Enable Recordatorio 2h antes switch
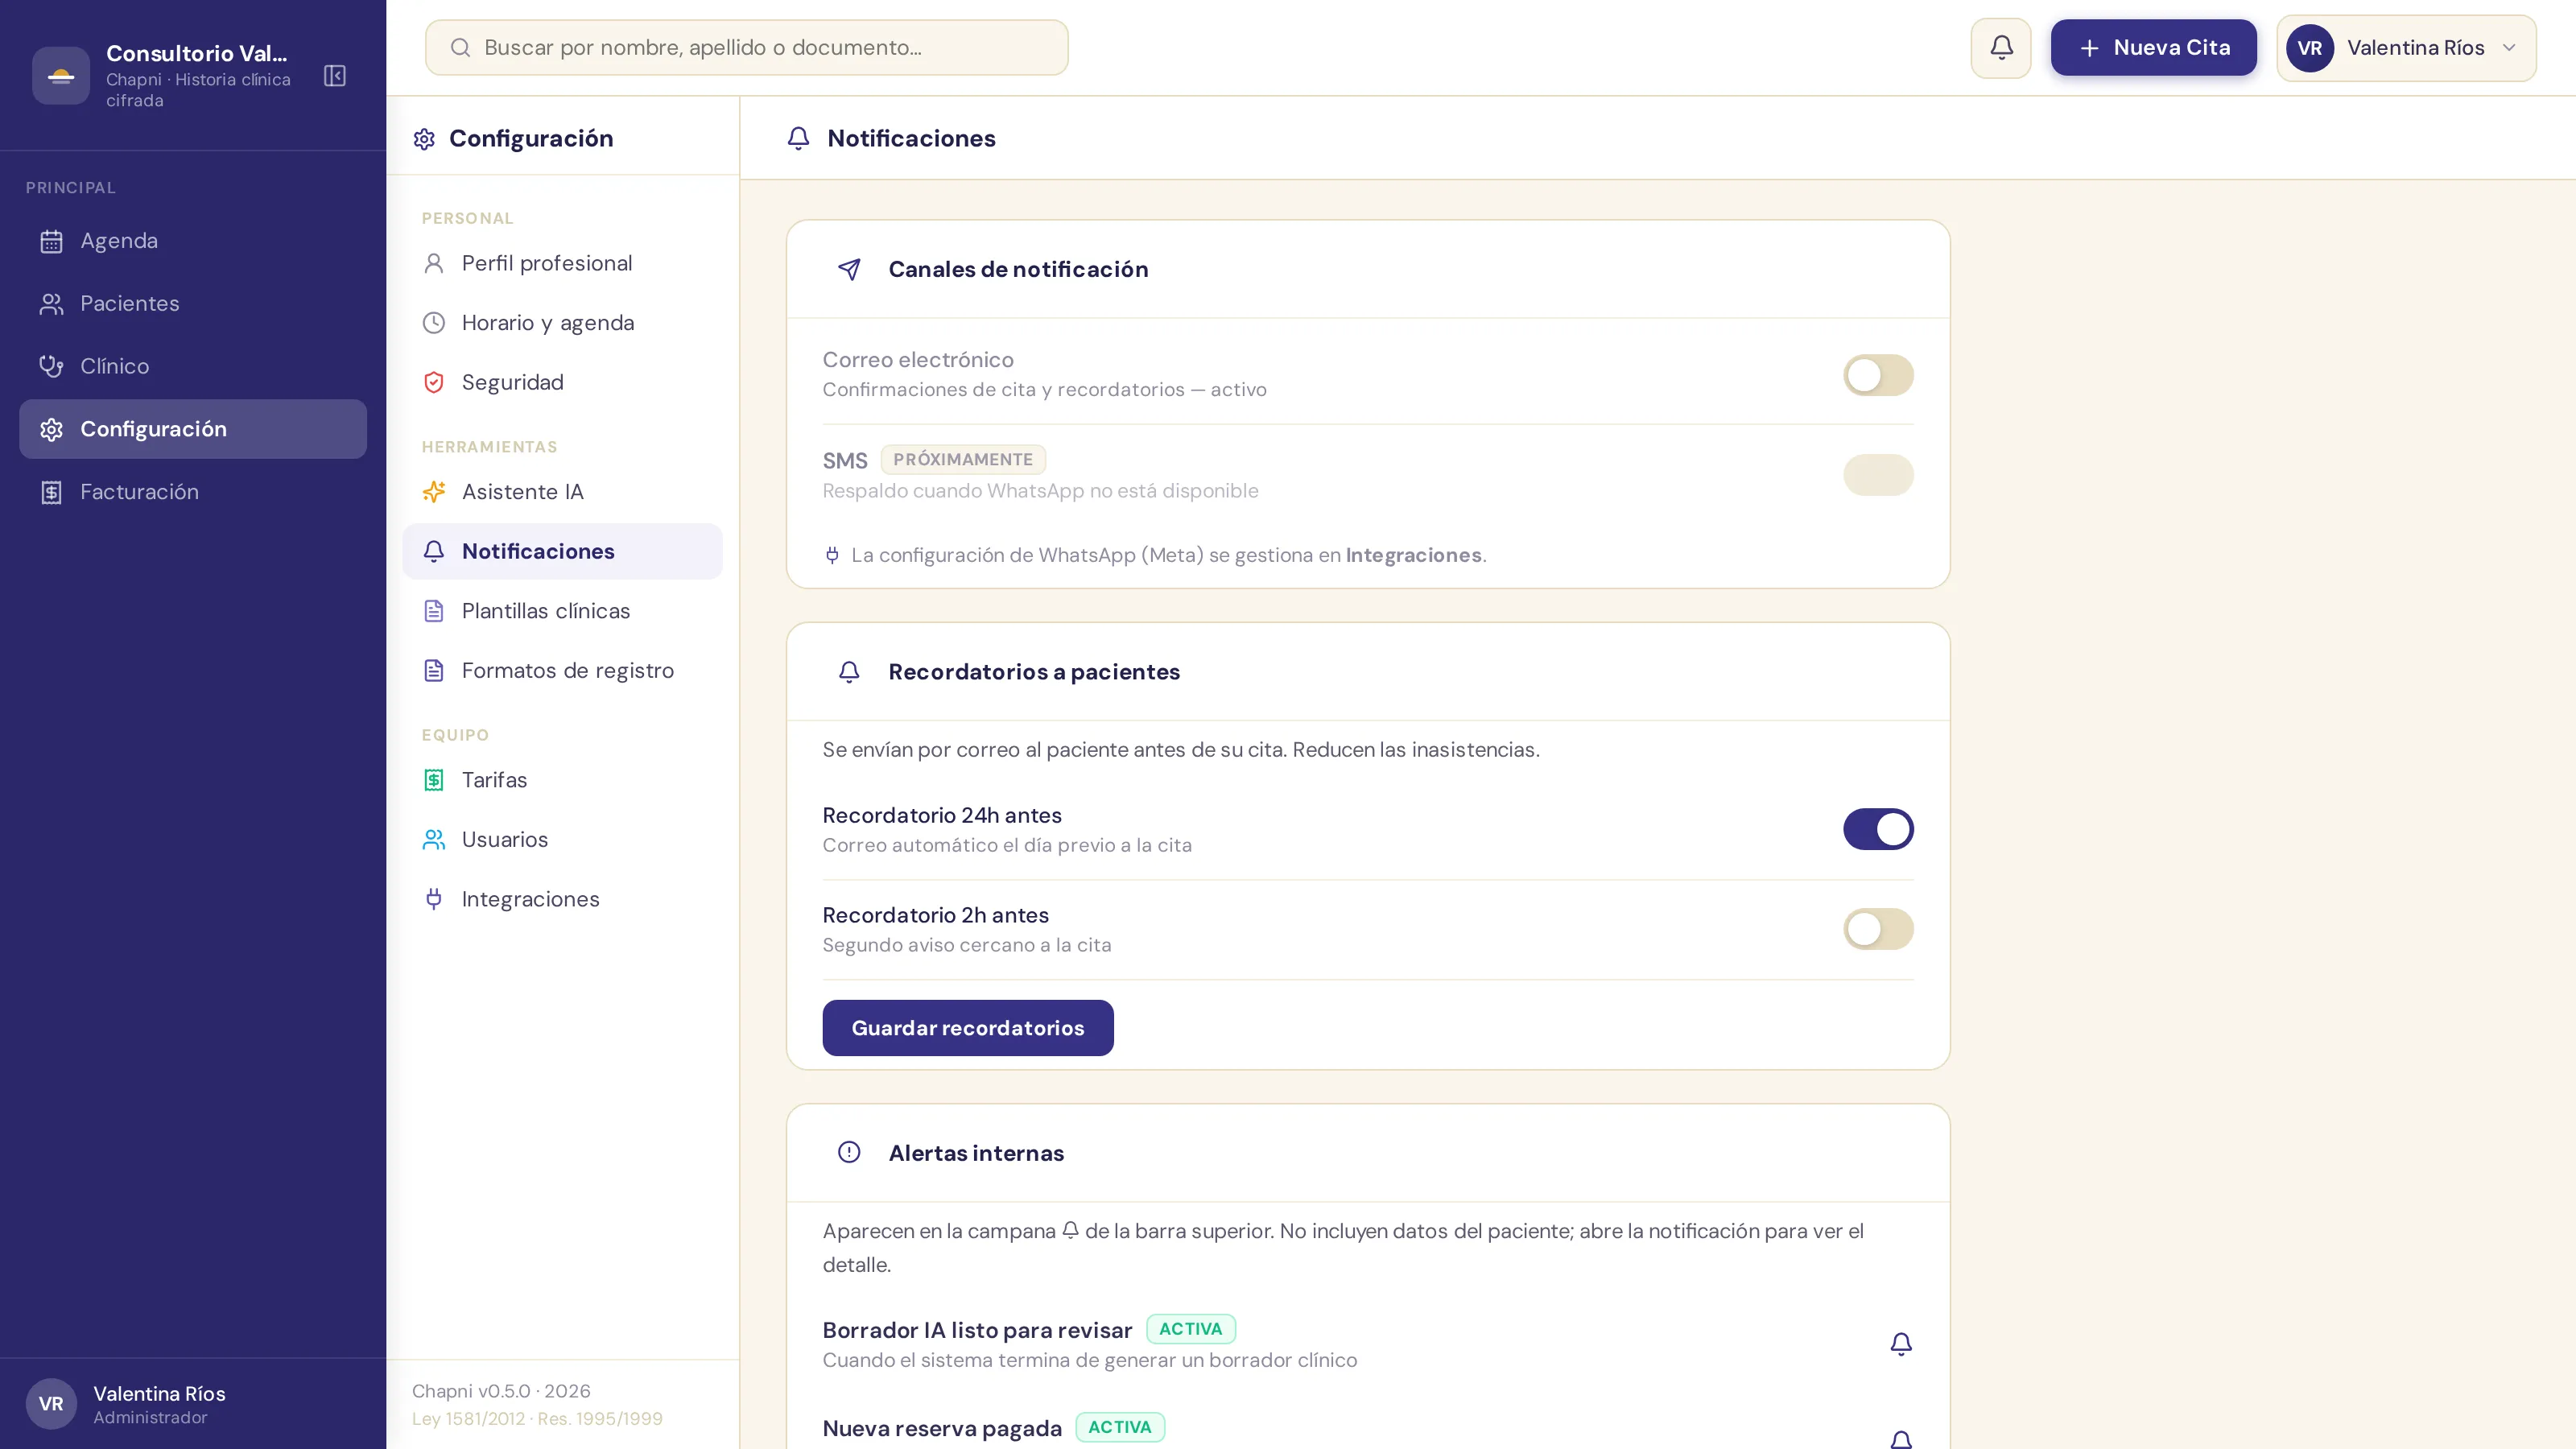The height and width of the screenshot is (1449, 2576). (x=1878, y=929)
